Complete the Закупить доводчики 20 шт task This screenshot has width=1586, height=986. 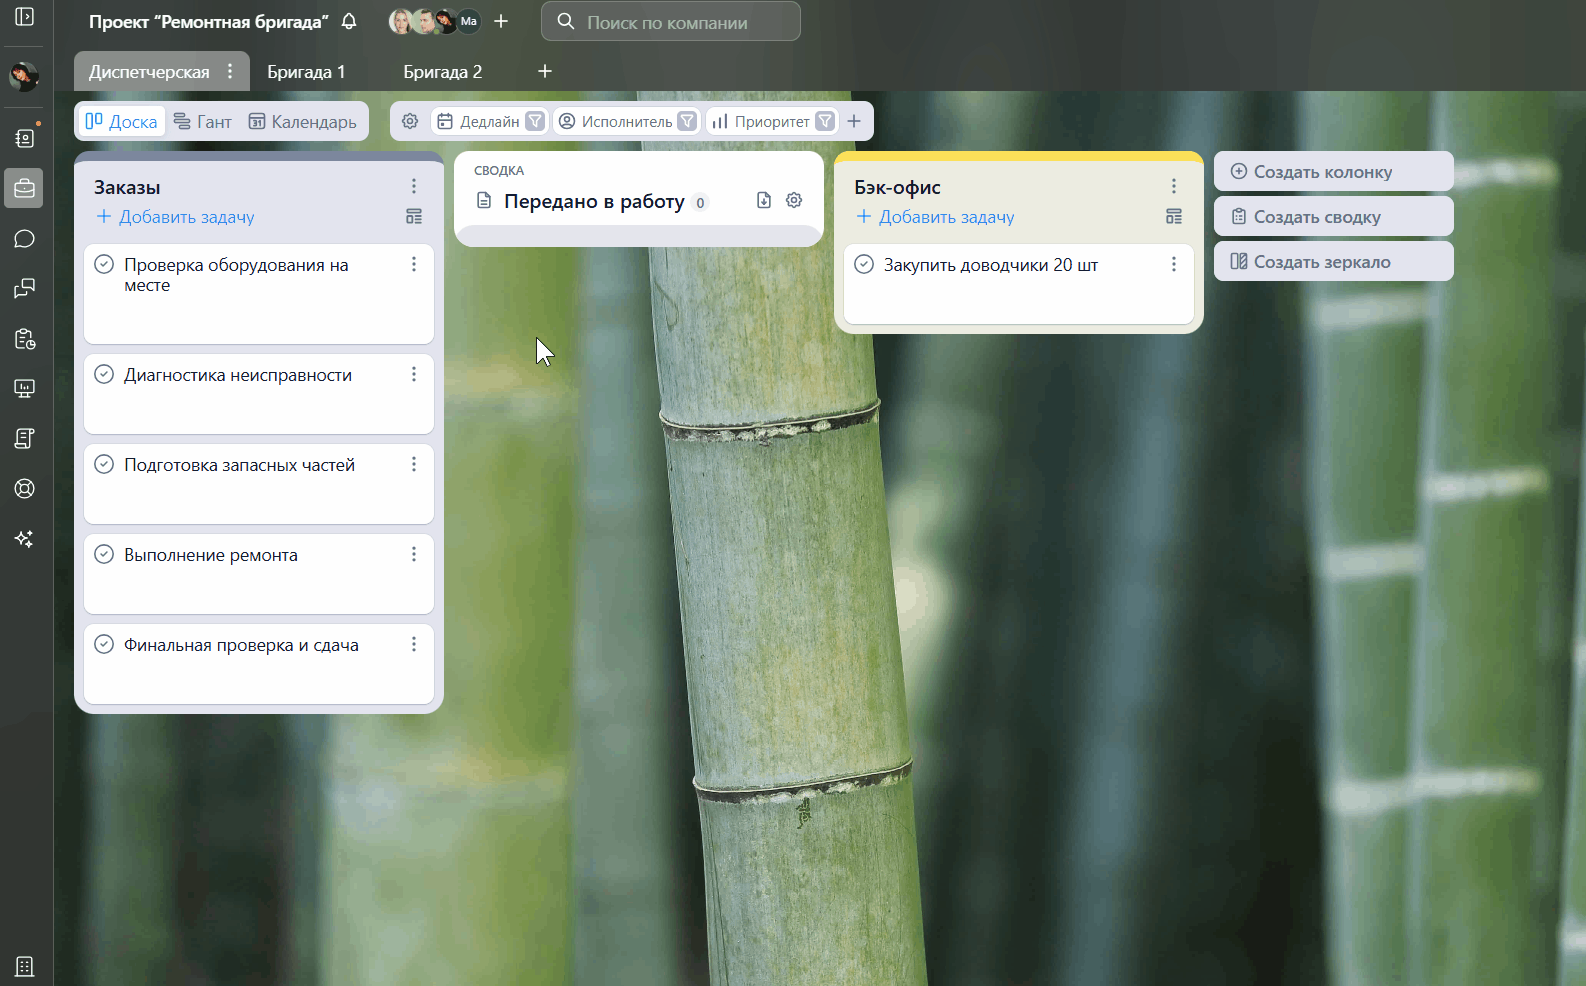pos(864,265)
